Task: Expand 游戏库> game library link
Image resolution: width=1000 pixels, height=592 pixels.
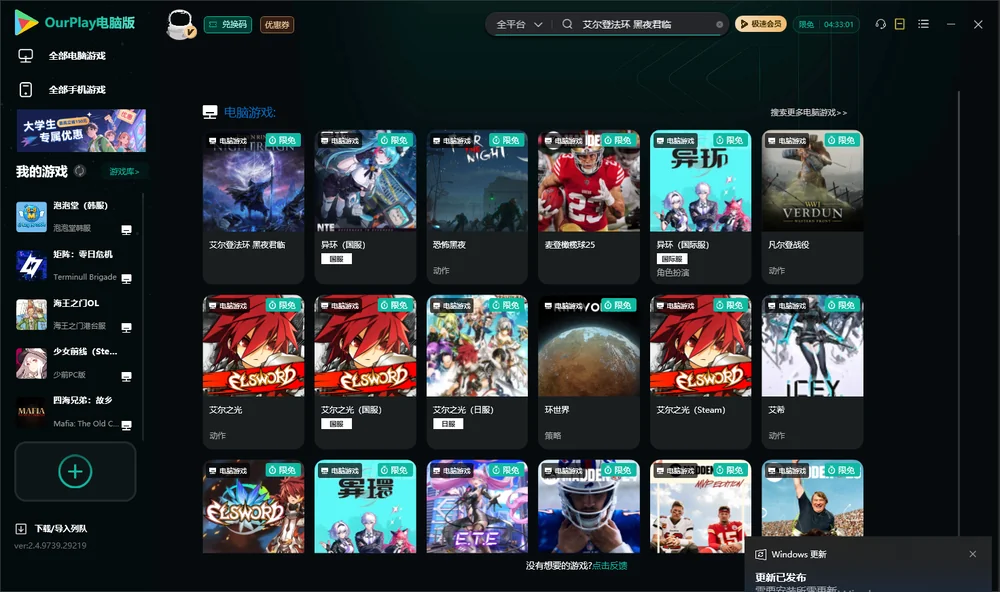Action: coord(124,172)
